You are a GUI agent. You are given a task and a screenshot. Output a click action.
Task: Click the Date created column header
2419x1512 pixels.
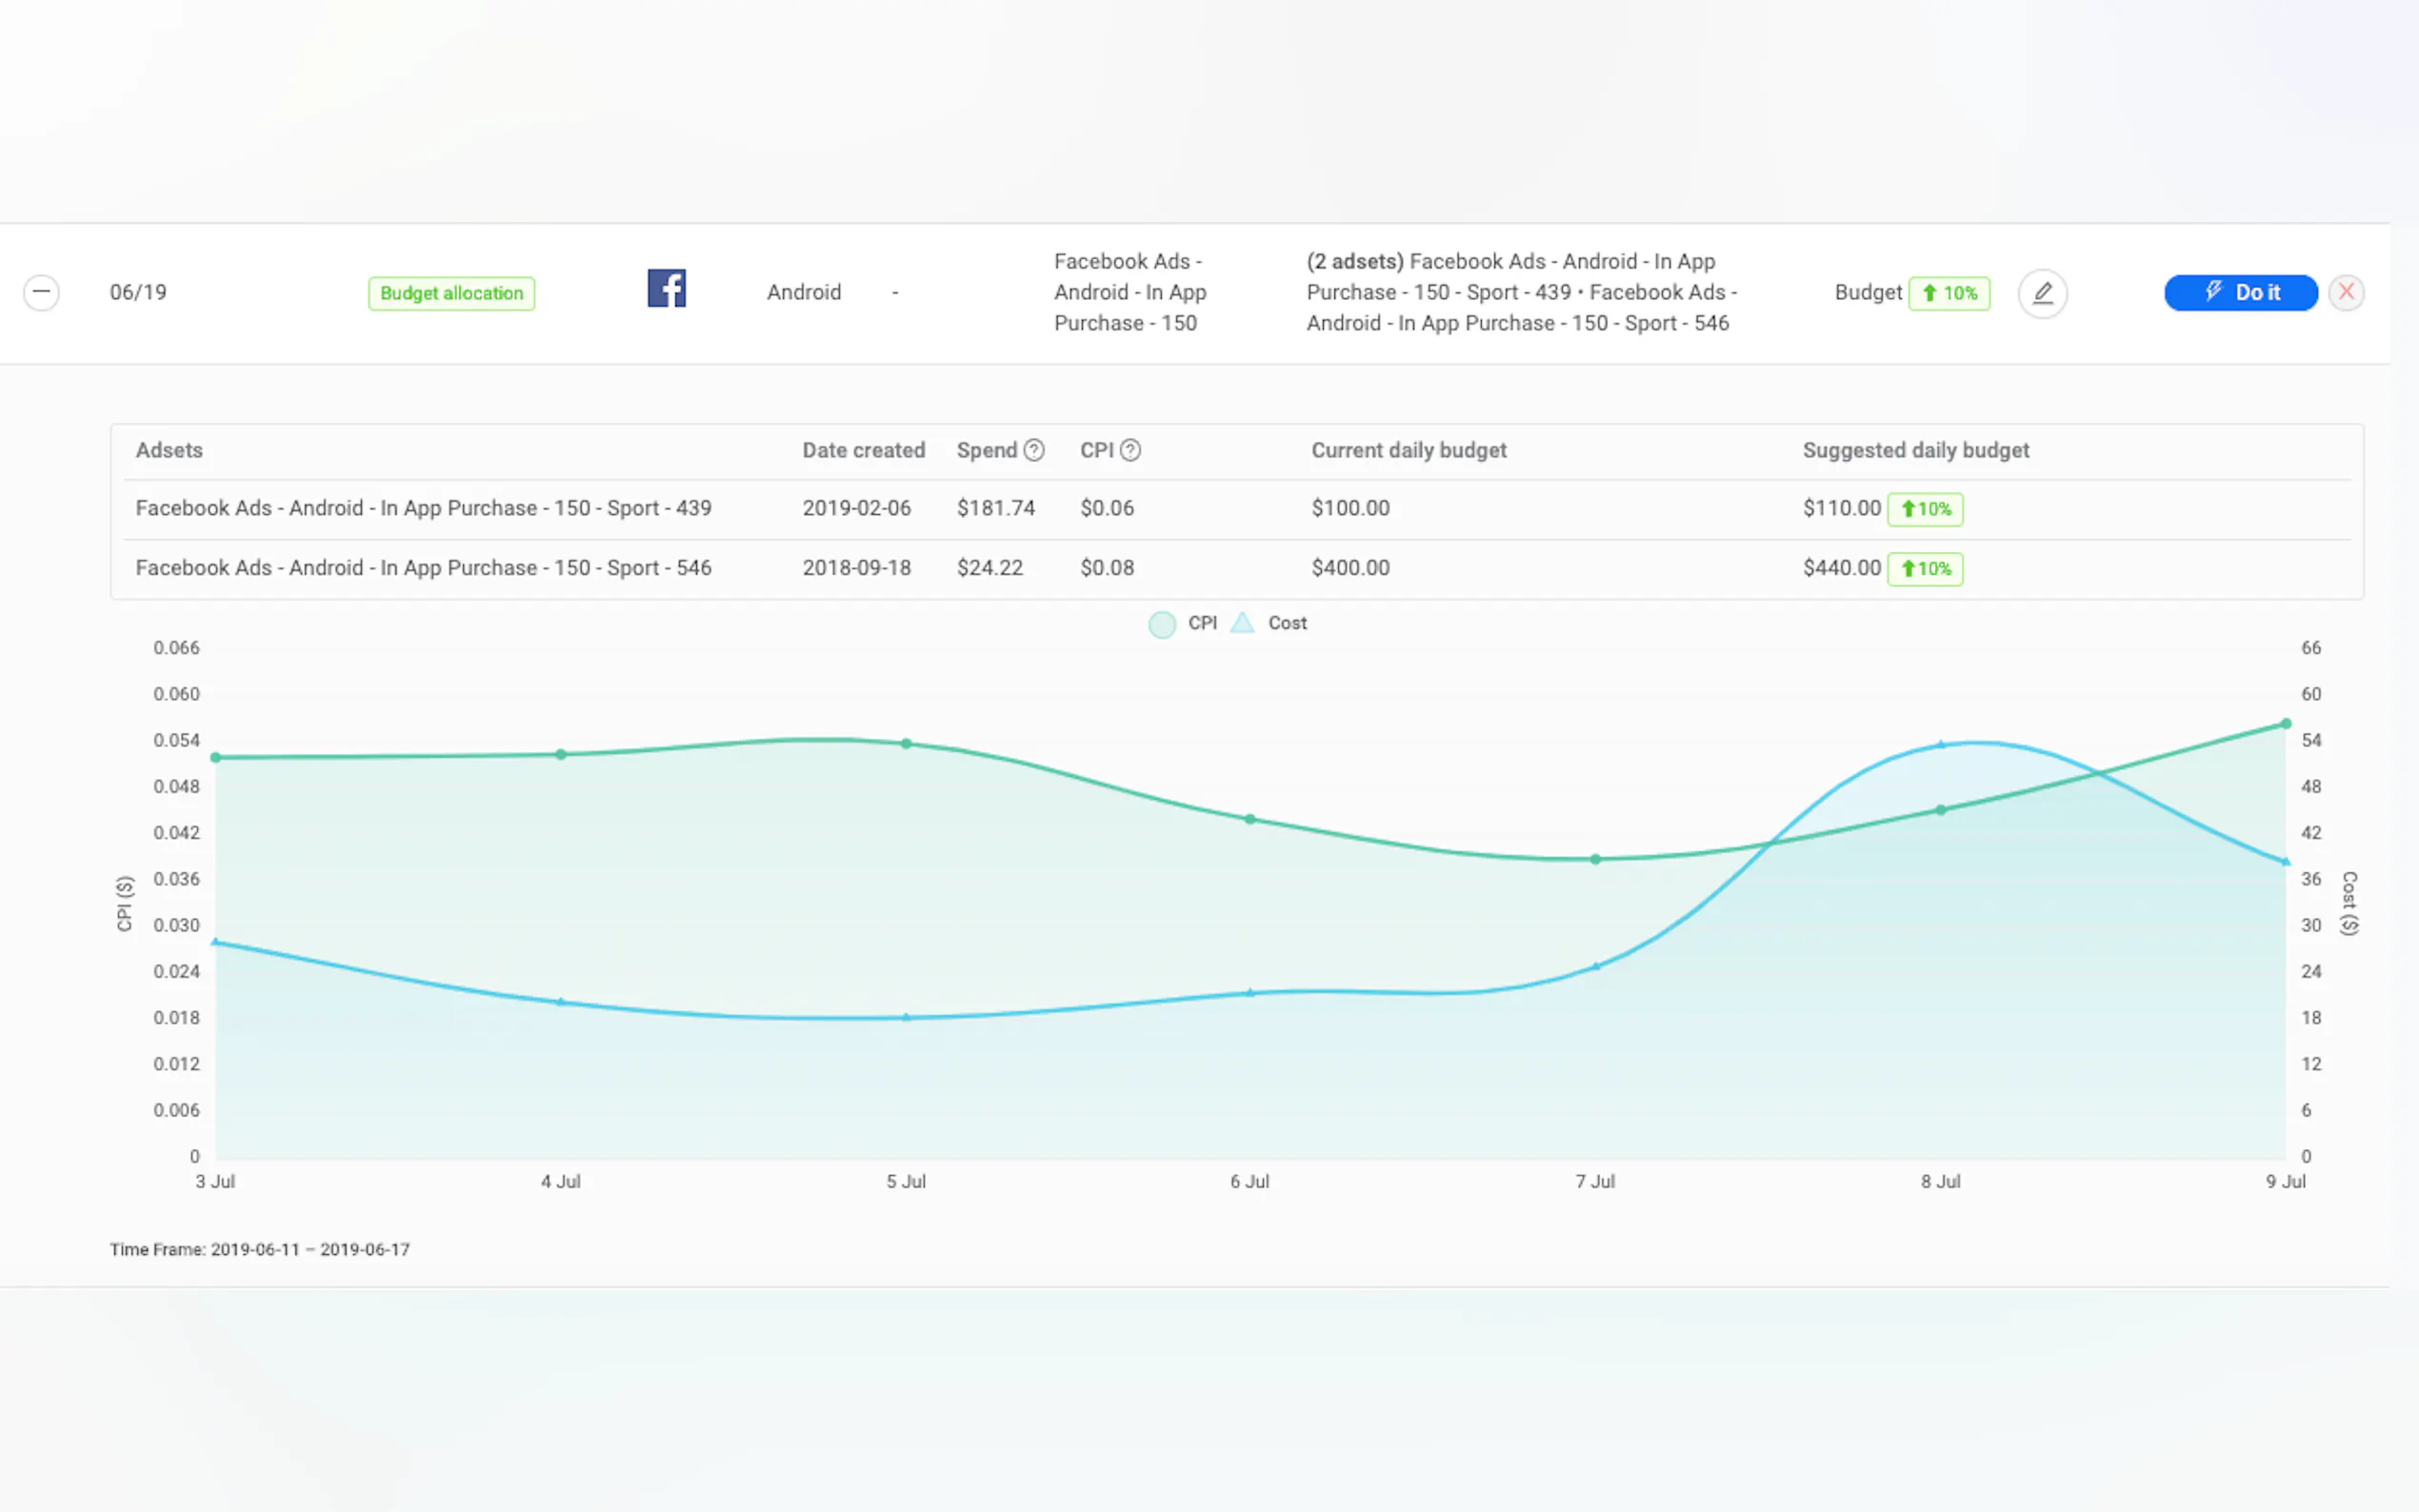[x=863, y=450]
